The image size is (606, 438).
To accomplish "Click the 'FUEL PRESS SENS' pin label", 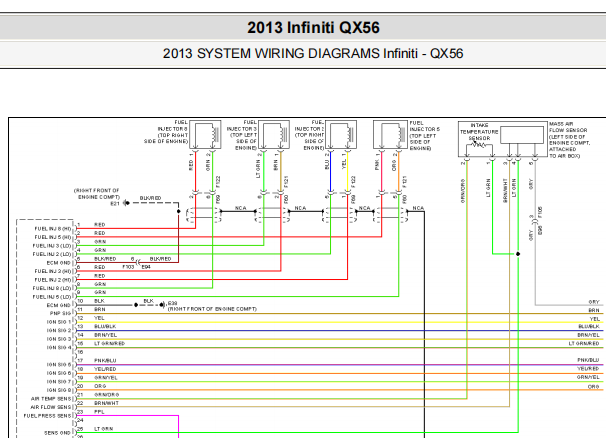I will coord(48,416).
